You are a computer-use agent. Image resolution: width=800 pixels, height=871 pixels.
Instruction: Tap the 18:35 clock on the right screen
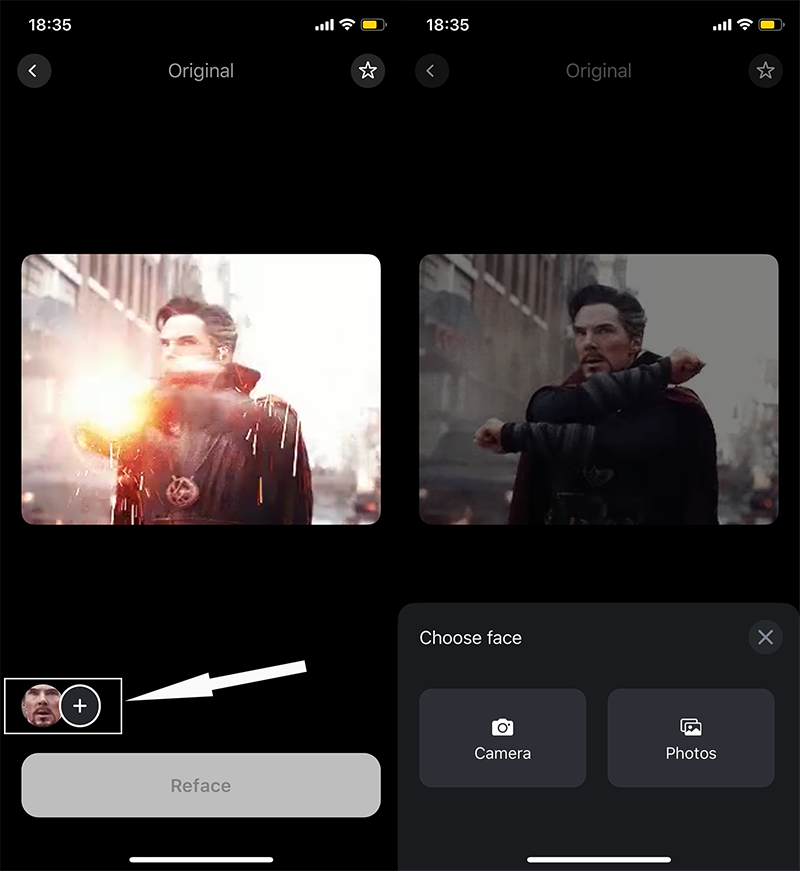pyautogui.click(x=448, y=25)
